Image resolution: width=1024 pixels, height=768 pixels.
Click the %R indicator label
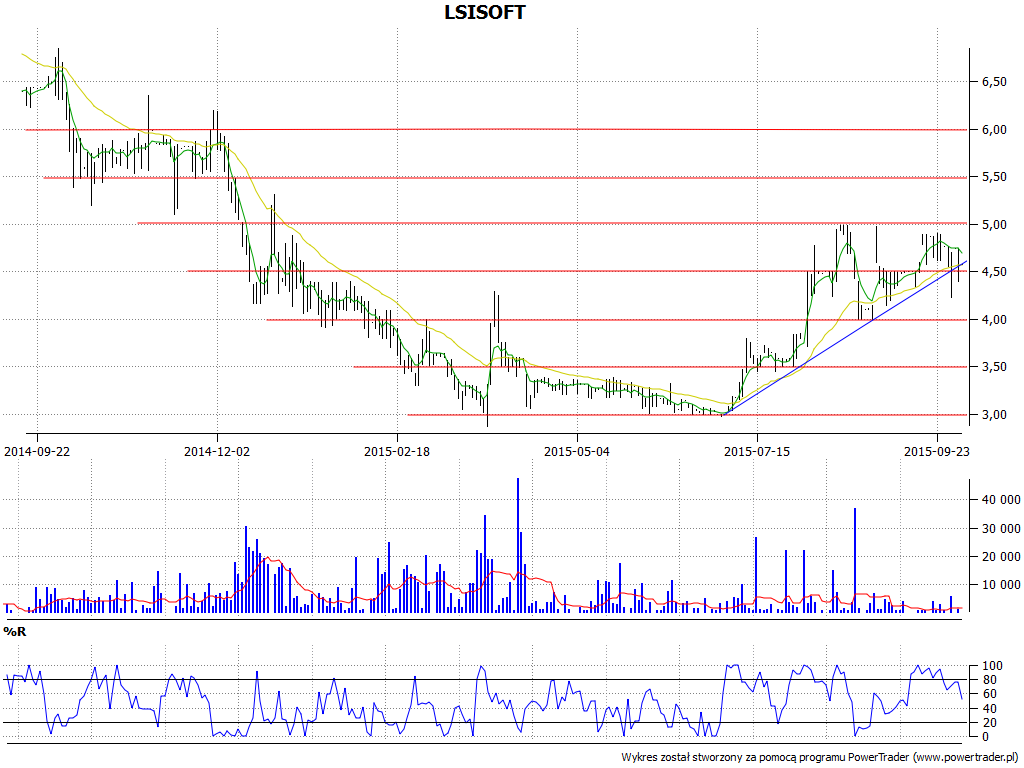(x=14, y=632)
